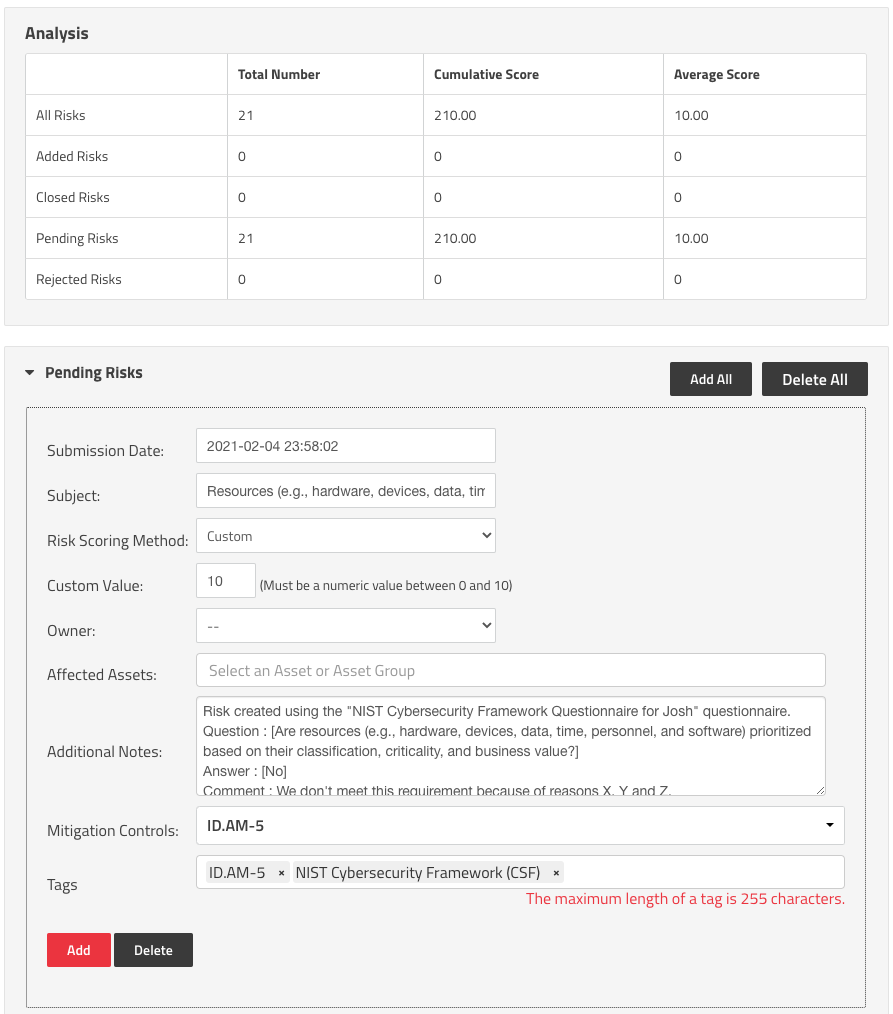Remove the ID.AM-5 tag
This screenshot has height=1014, width=893.
pyautogui.click(x=281, y=872)
